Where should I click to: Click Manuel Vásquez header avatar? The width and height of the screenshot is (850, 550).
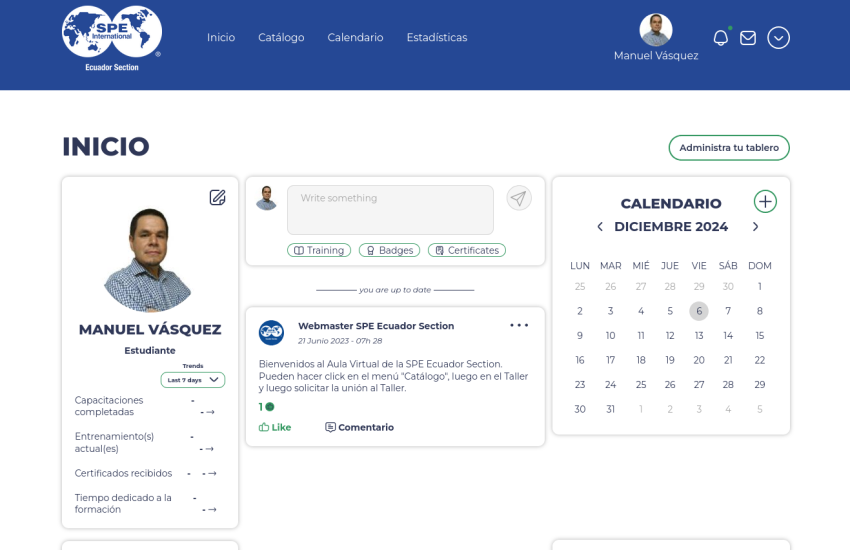tap(656, 30)
